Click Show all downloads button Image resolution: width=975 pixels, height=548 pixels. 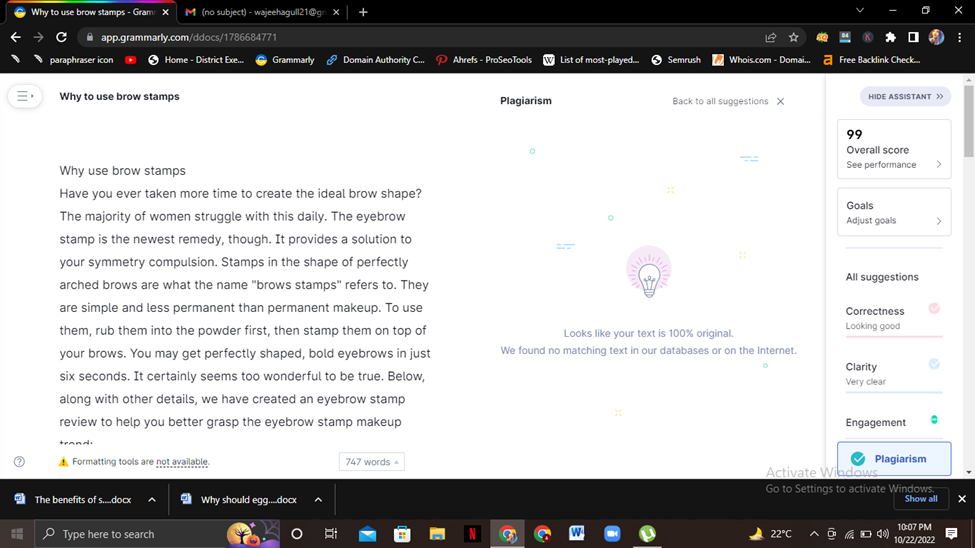[x=921, y=499]
